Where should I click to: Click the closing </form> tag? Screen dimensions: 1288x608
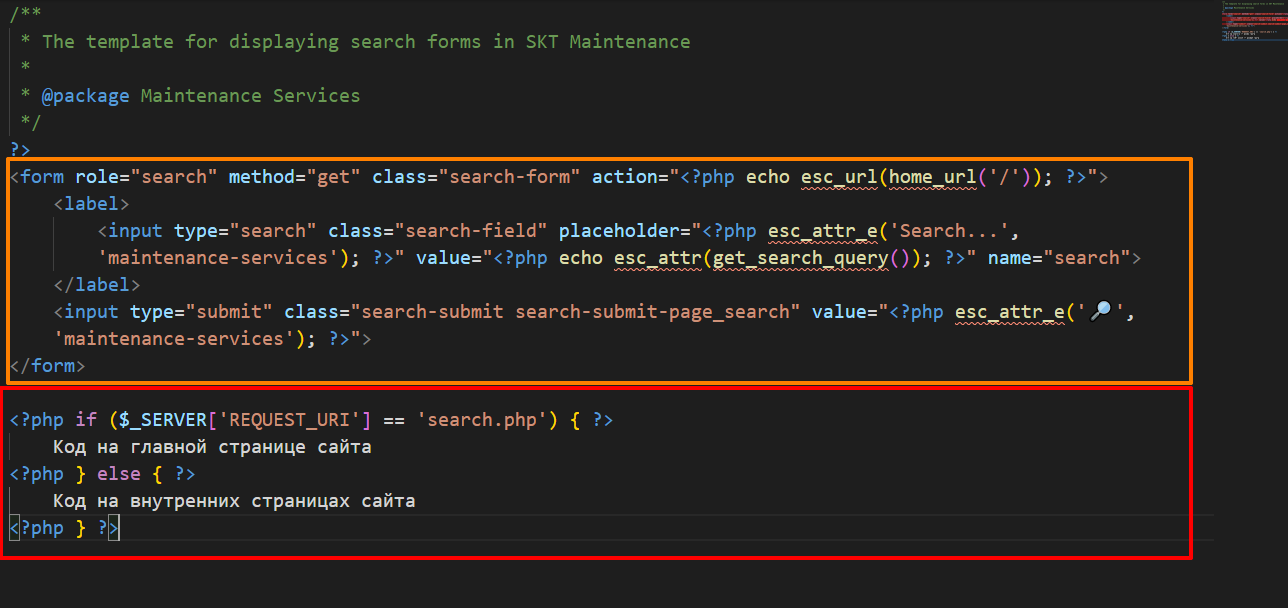point(47,366)
